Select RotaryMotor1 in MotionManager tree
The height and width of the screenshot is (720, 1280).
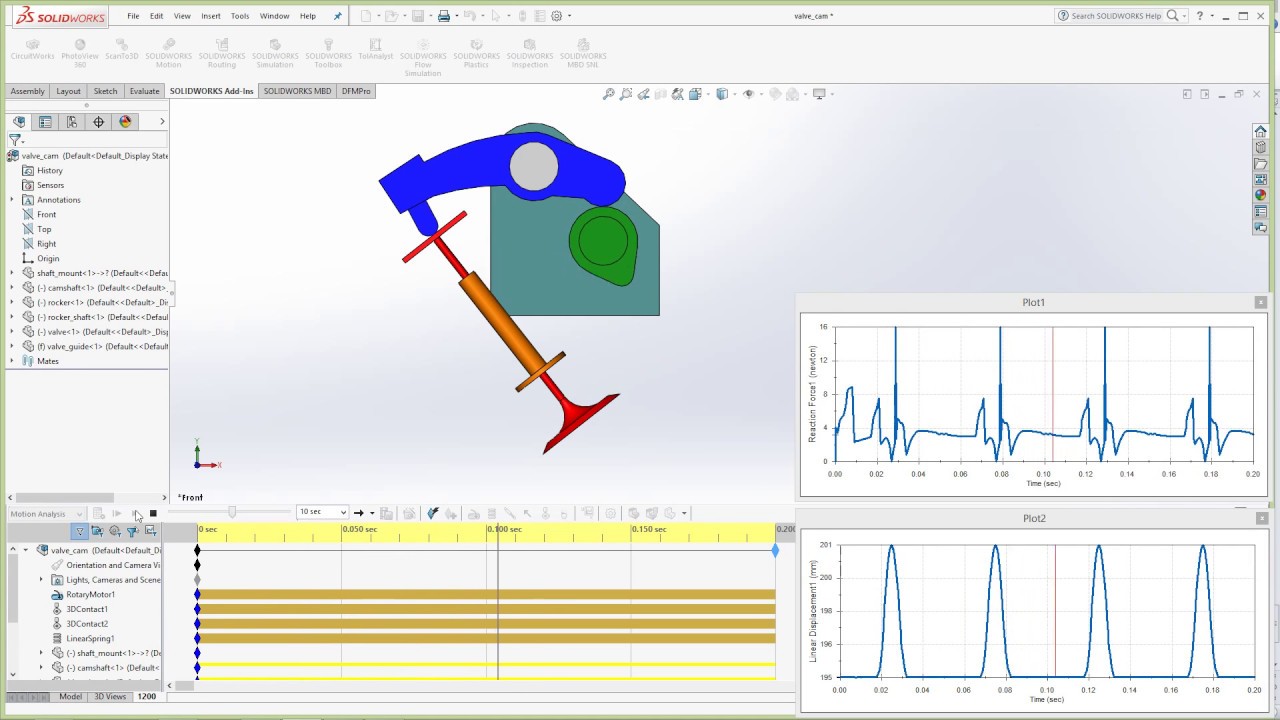90,594
